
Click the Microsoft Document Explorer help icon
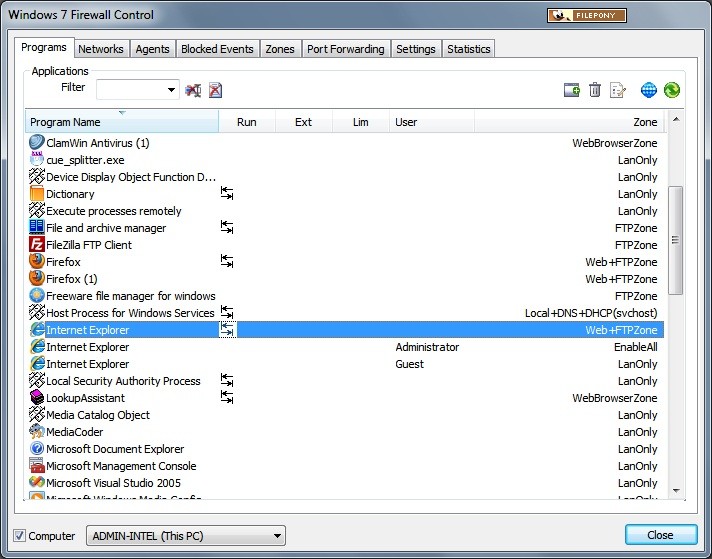(37, 449)
